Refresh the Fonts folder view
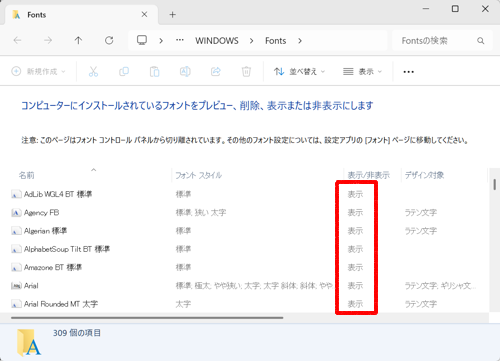The image size is (500, 361). pos(109,41)
